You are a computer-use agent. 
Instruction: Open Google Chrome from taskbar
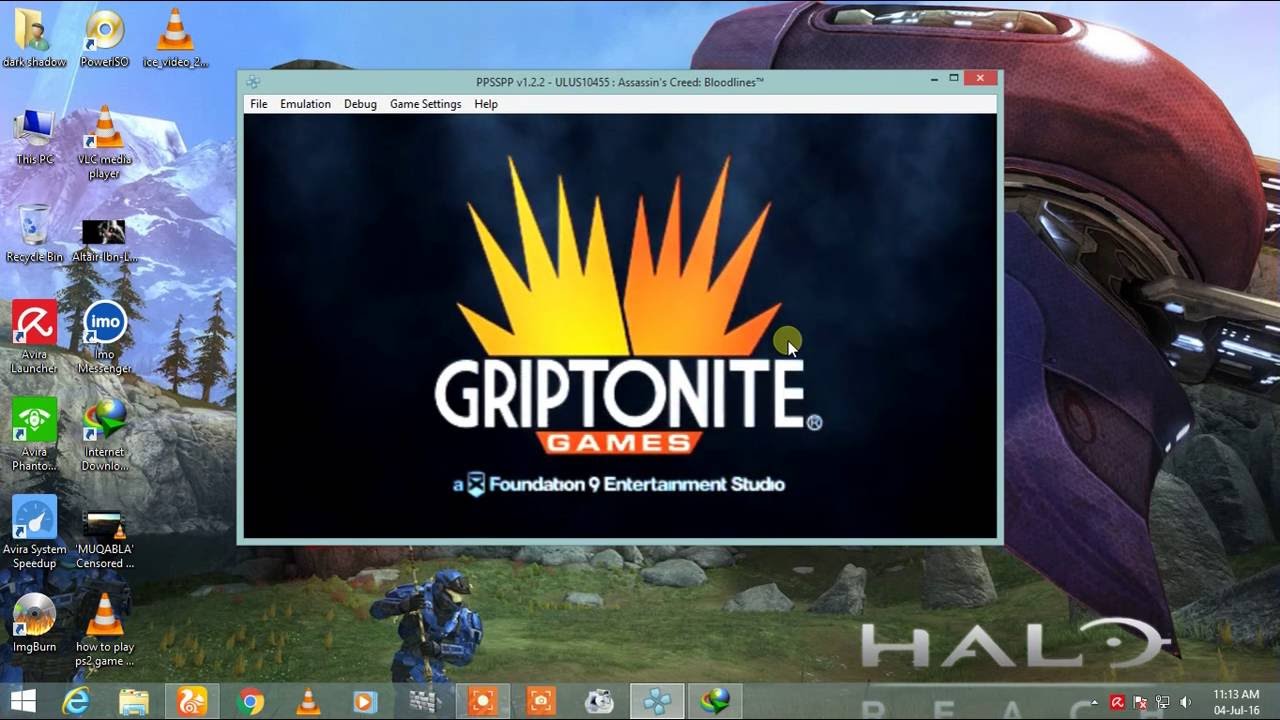click(x=251, y=702)
